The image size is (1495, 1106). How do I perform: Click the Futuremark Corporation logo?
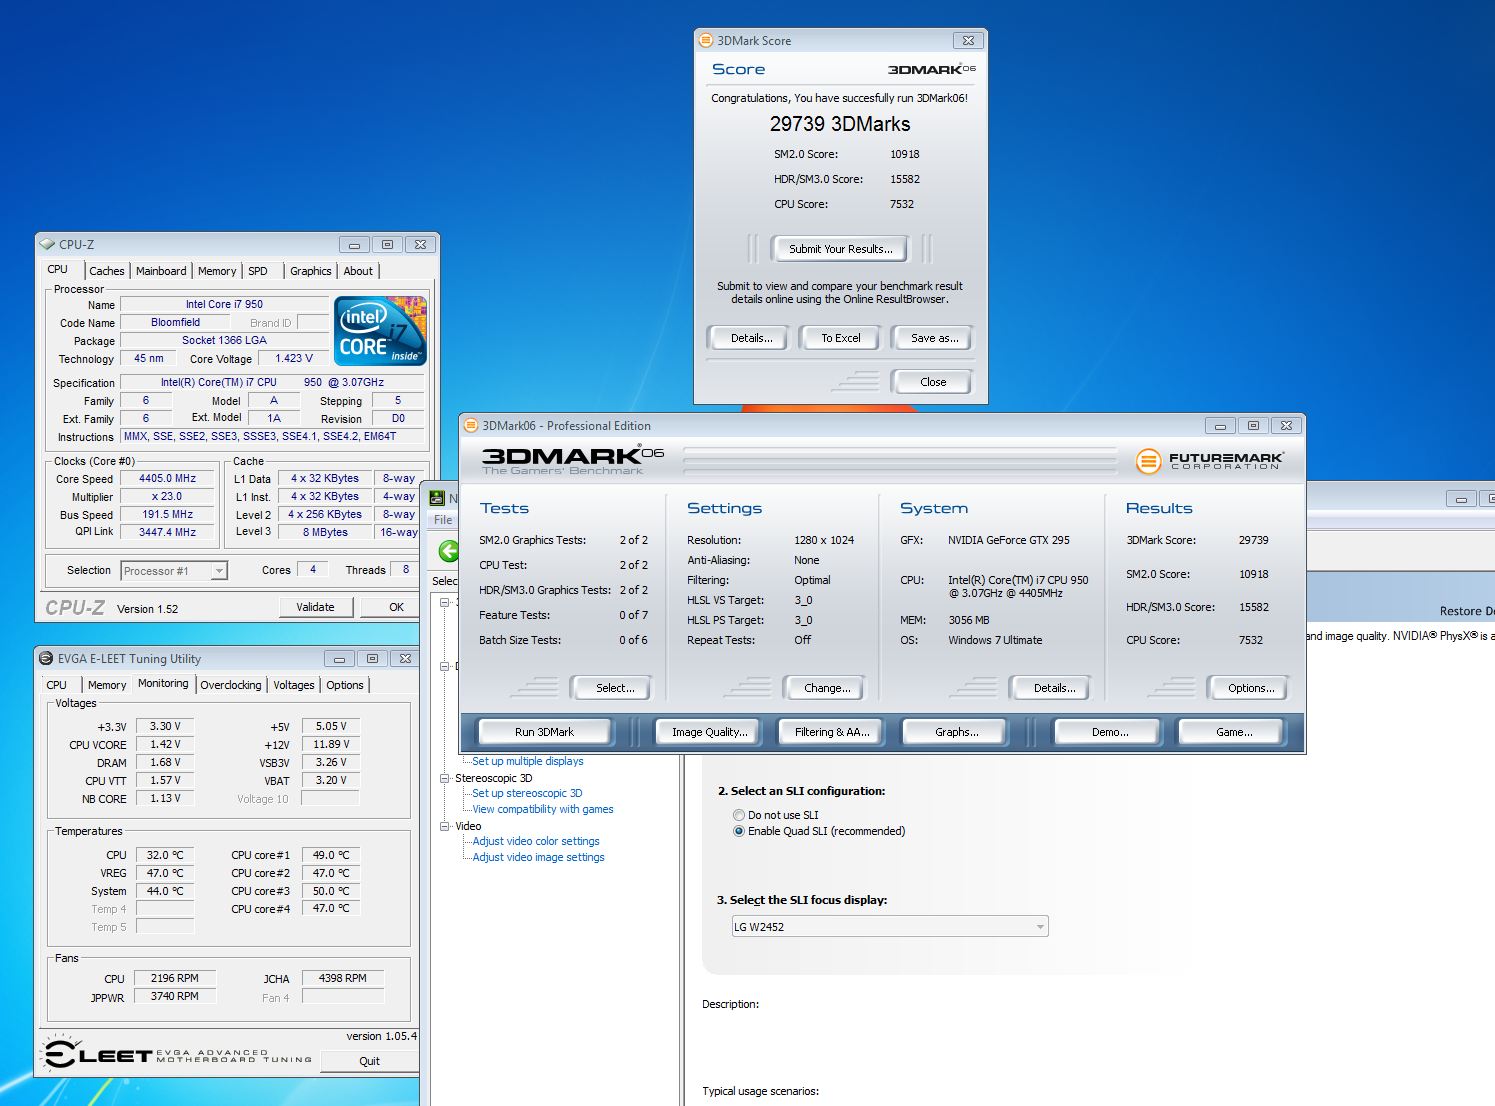click(1210, 461)
